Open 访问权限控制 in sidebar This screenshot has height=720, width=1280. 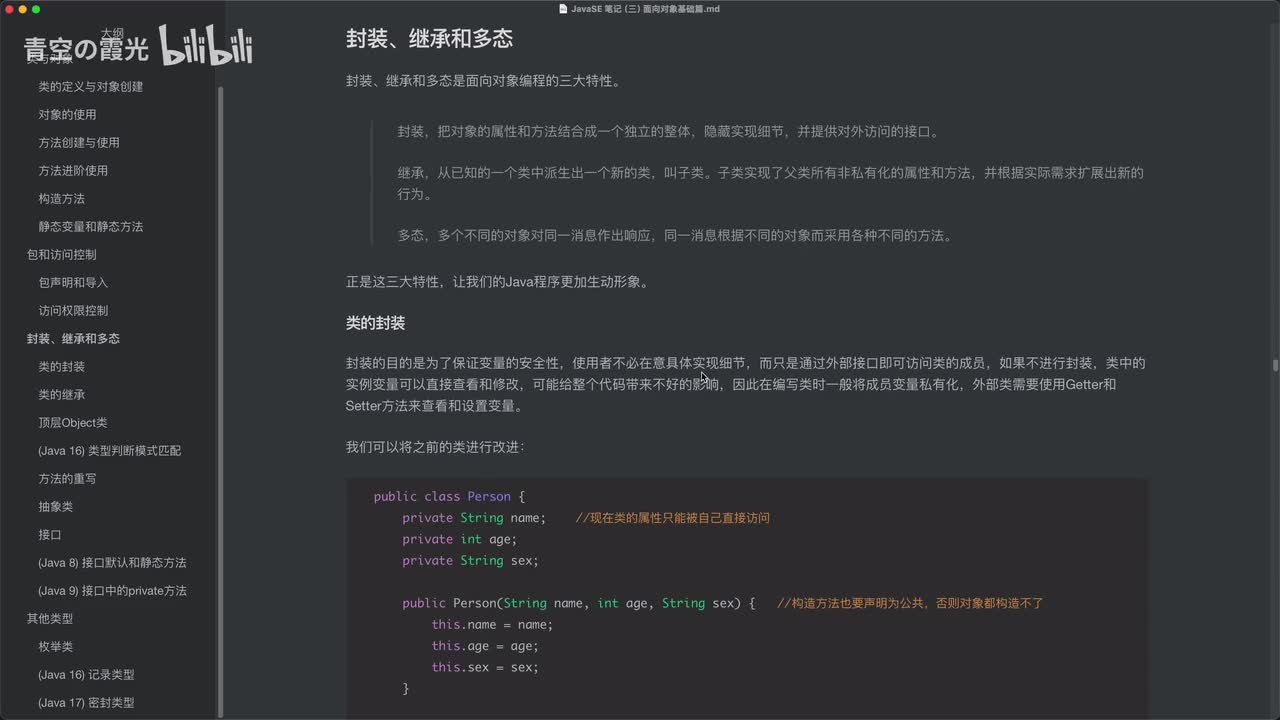73,311
